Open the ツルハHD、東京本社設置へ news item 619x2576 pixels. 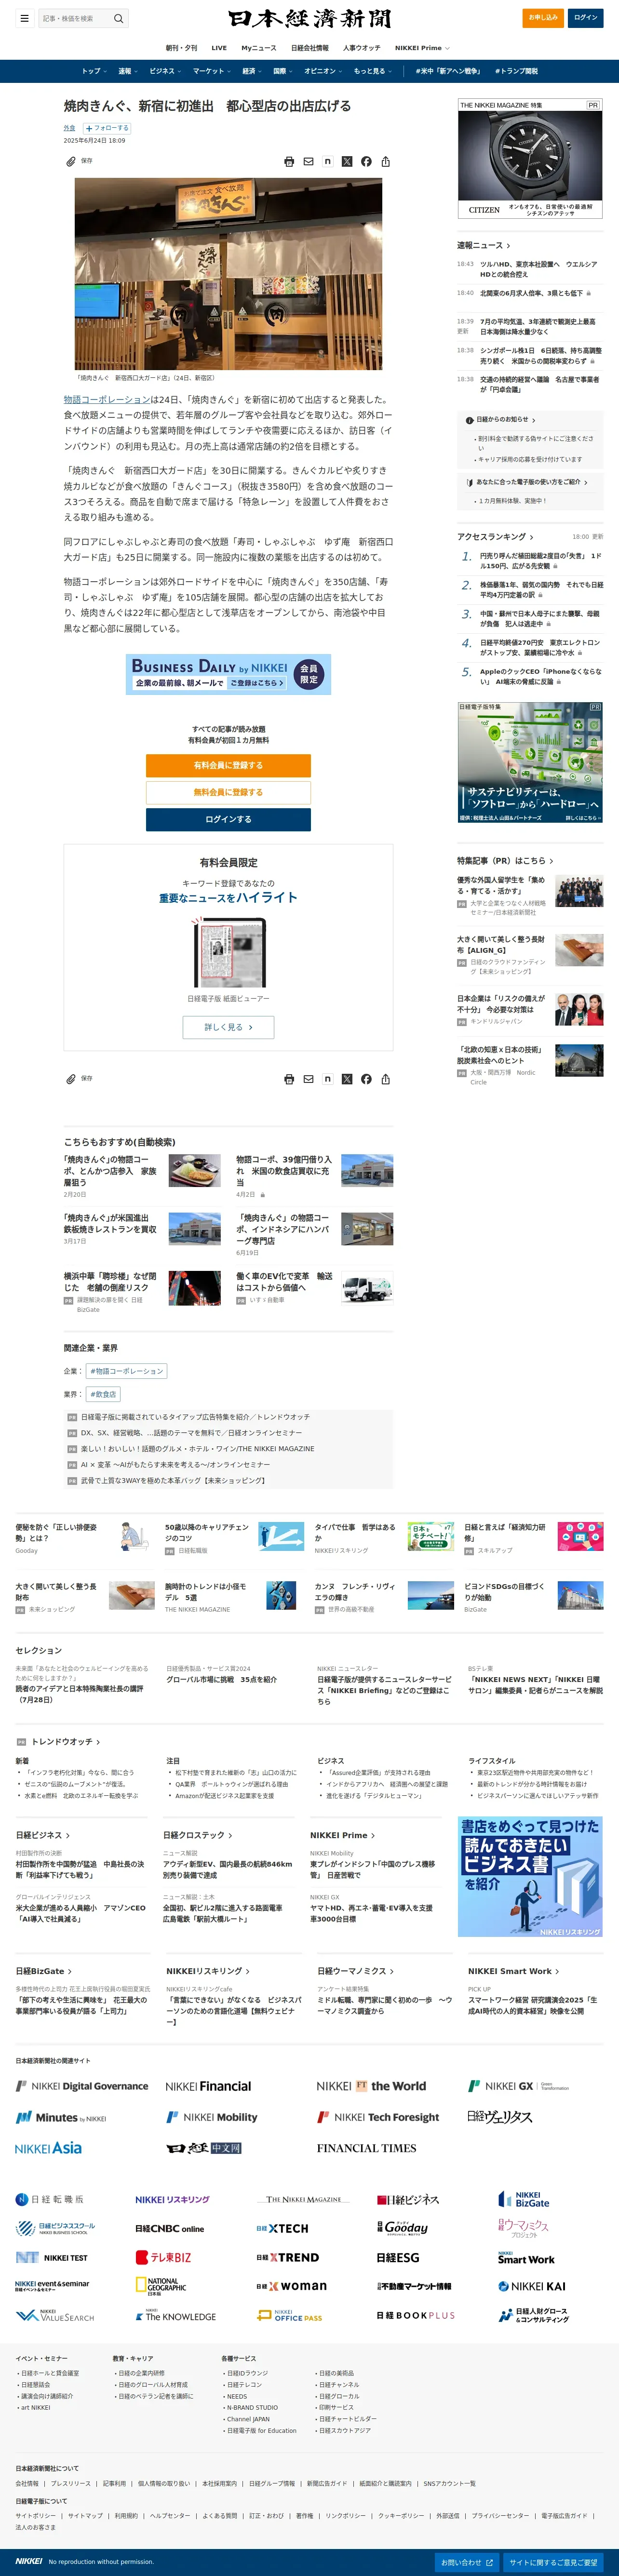539,269
